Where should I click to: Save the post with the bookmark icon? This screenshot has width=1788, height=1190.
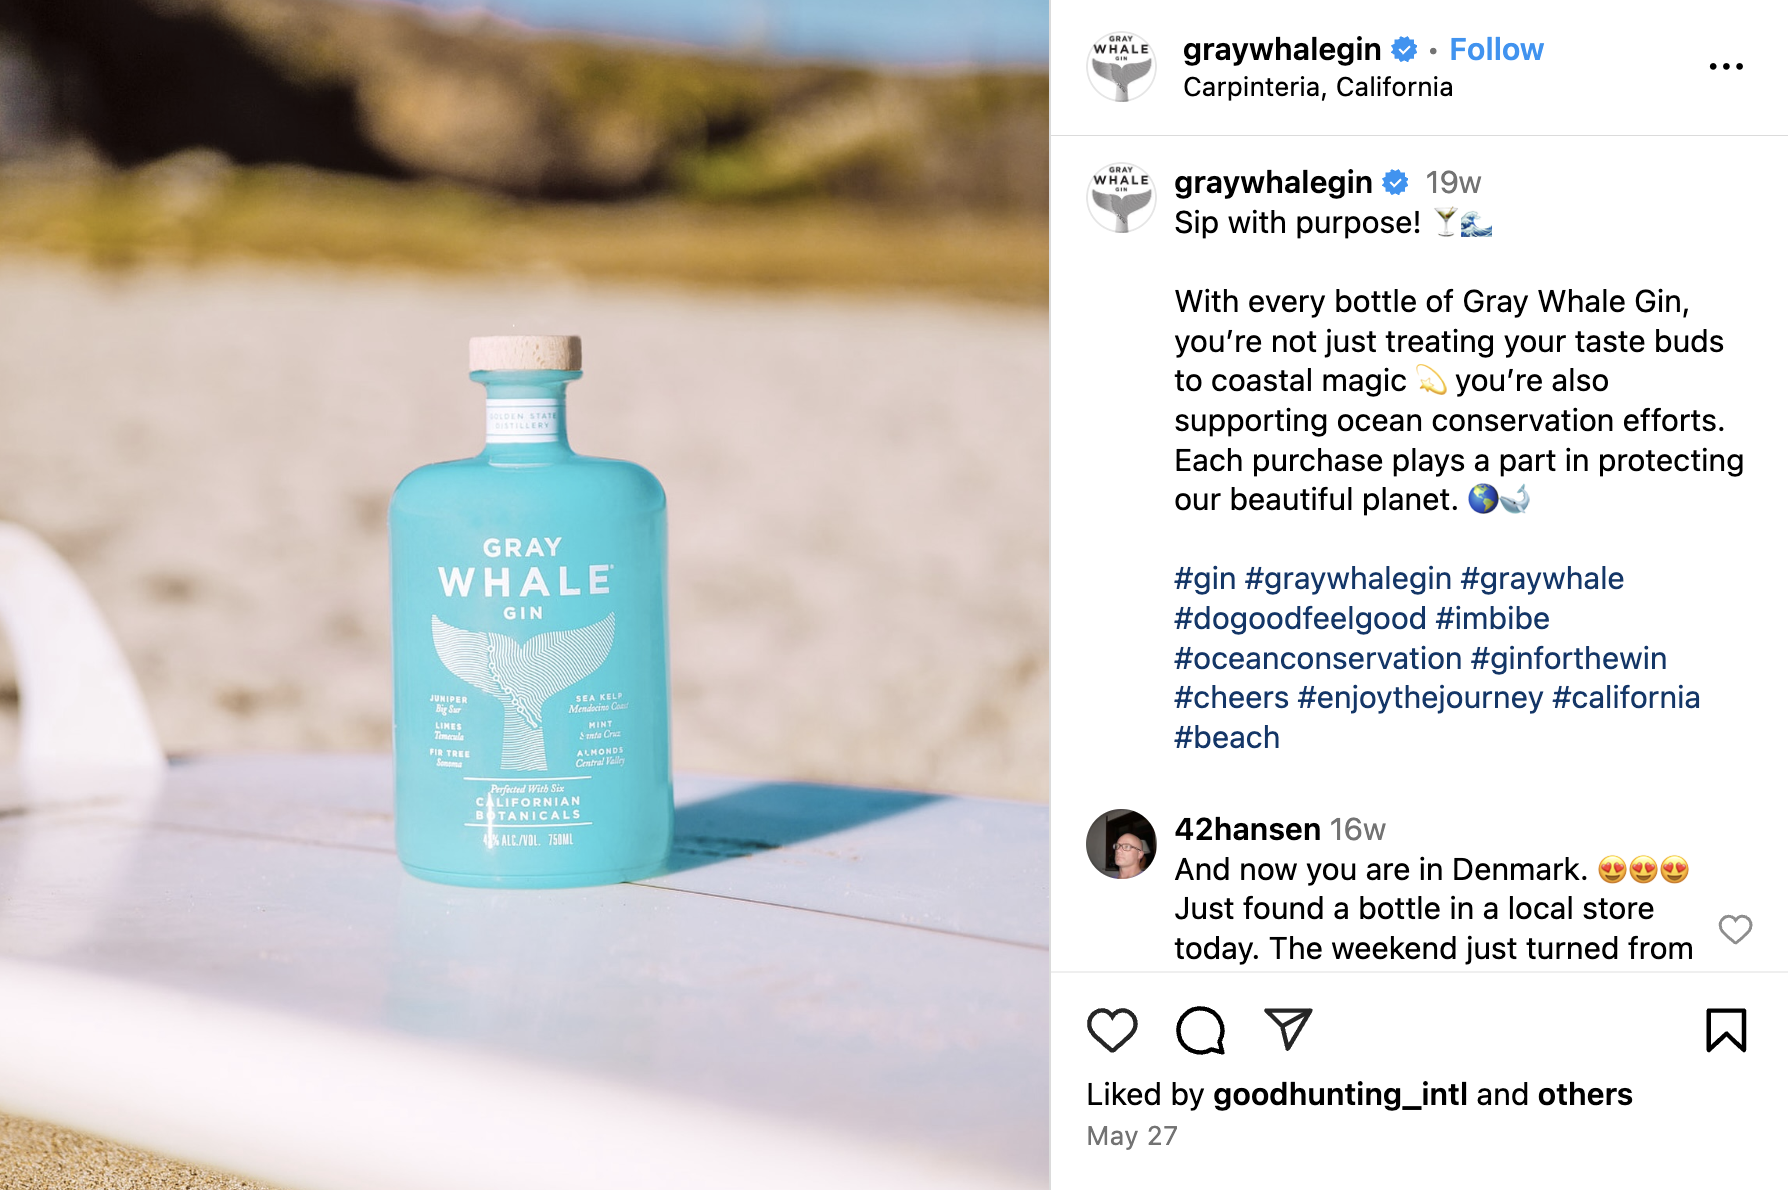(1726, 1030)
